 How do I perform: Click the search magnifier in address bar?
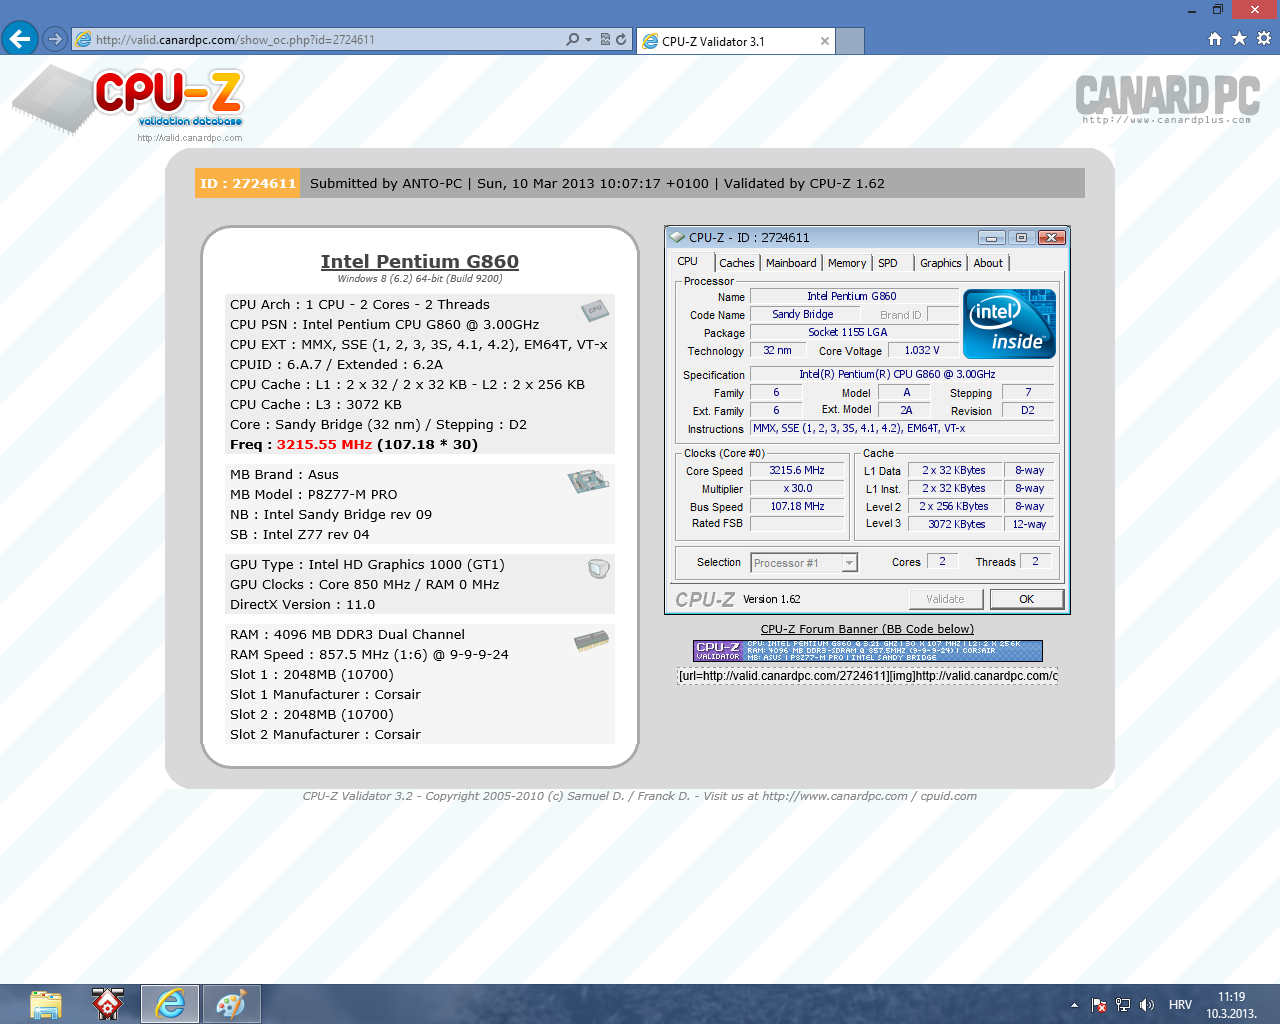pyautogui.click(x=573, y=40)
